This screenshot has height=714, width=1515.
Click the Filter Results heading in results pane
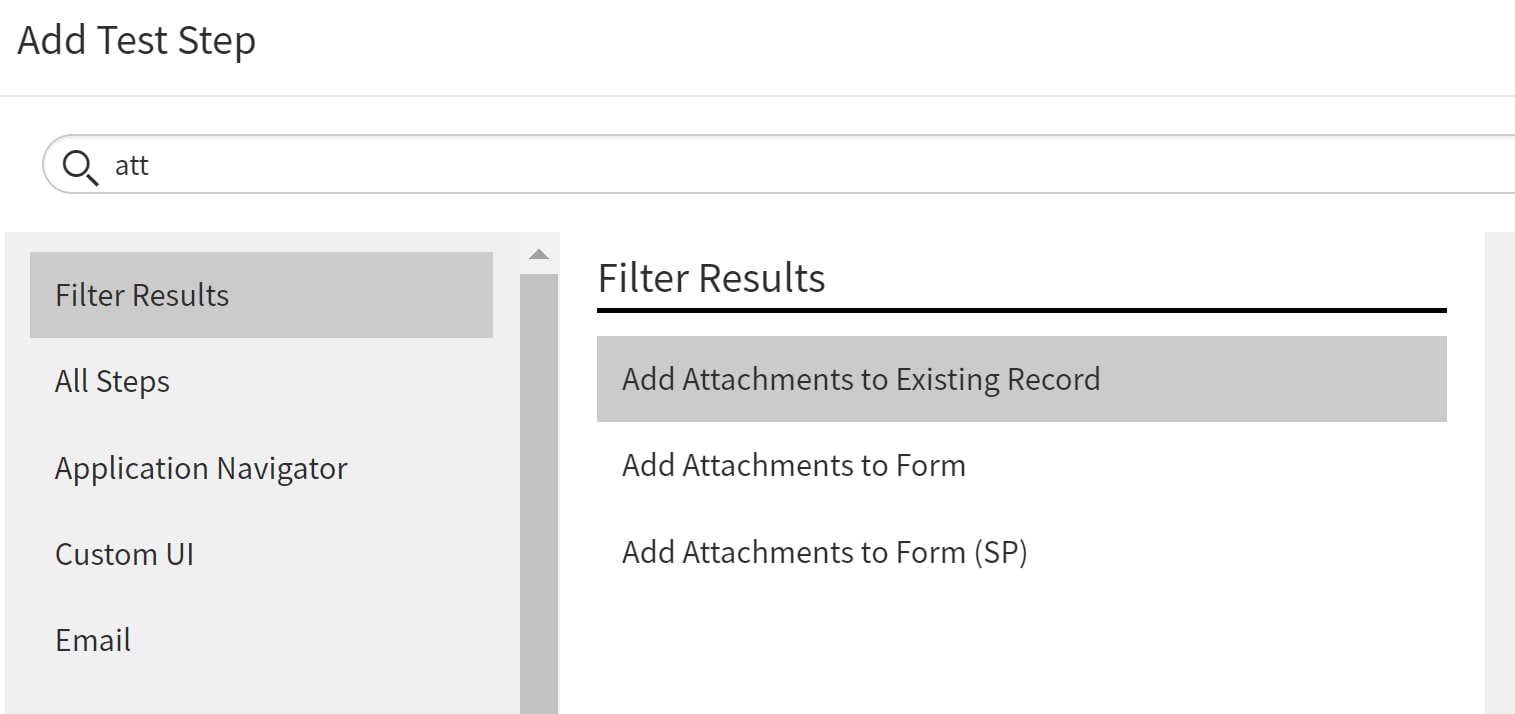[711, 278]
